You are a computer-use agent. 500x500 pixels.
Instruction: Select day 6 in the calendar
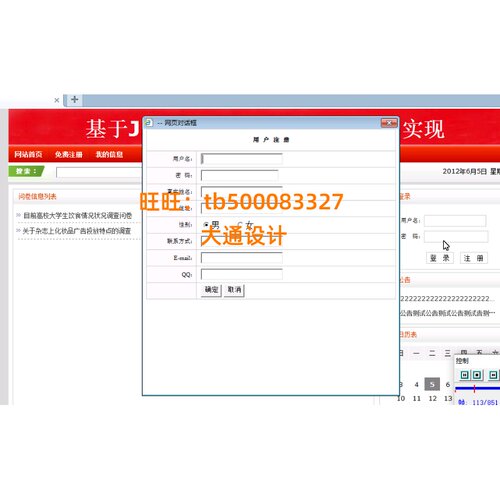448,384
